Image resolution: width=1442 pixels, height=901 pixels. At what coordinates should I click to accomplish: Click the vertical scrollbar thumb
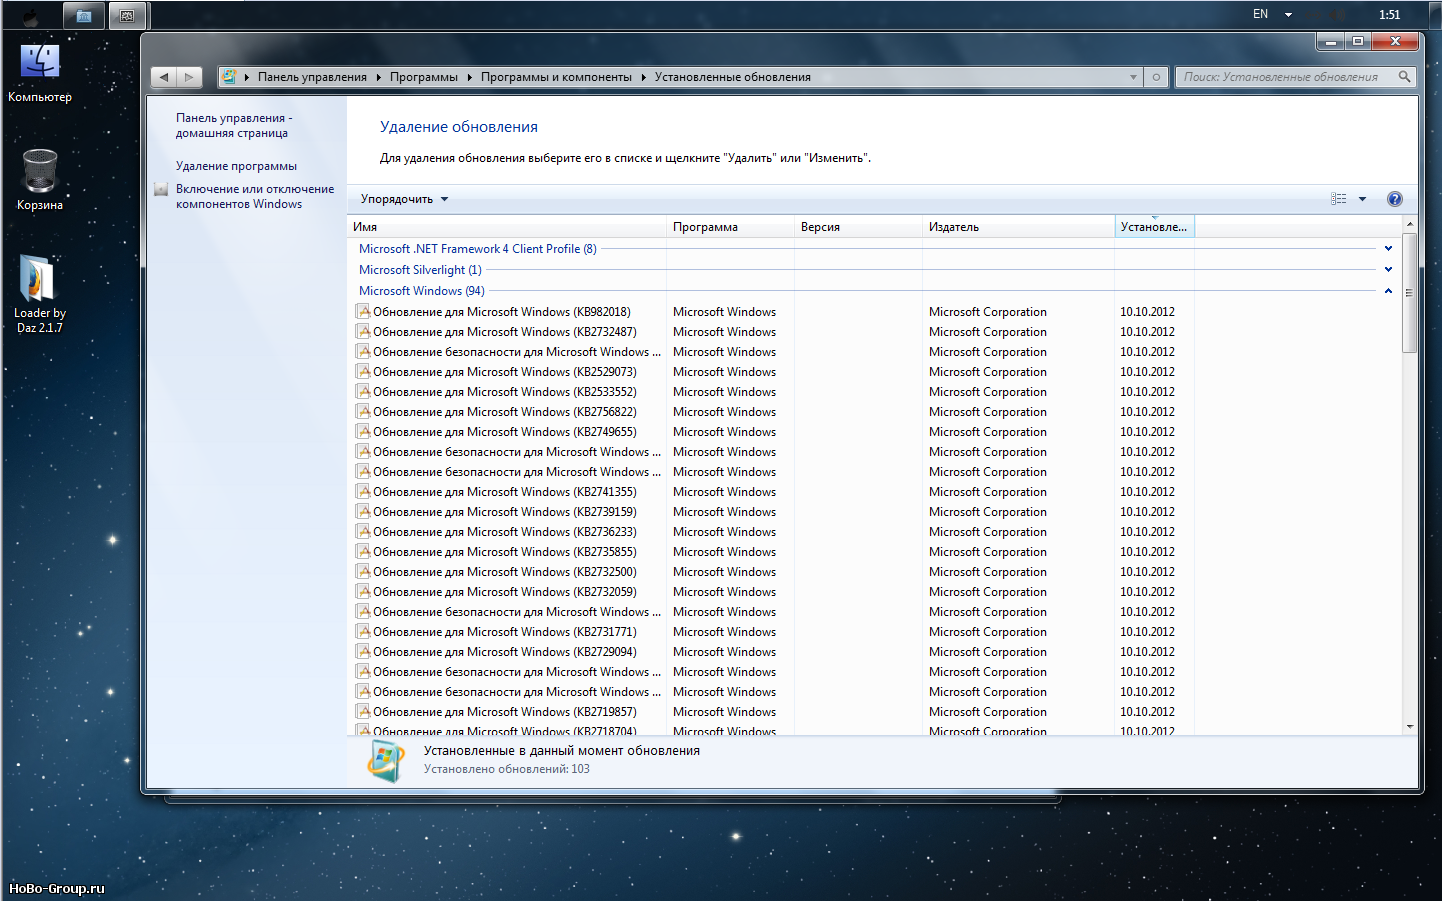click(1409, 292)
